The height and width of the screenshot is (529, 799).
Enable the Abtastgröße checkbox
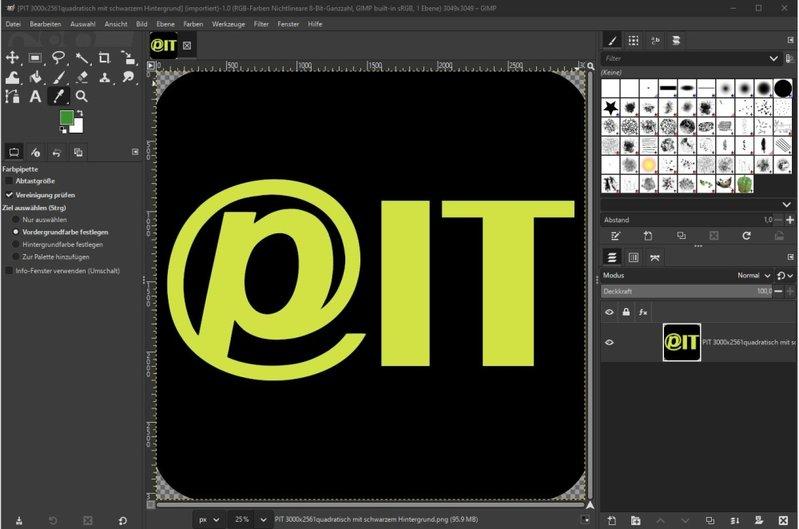[10, 181]
